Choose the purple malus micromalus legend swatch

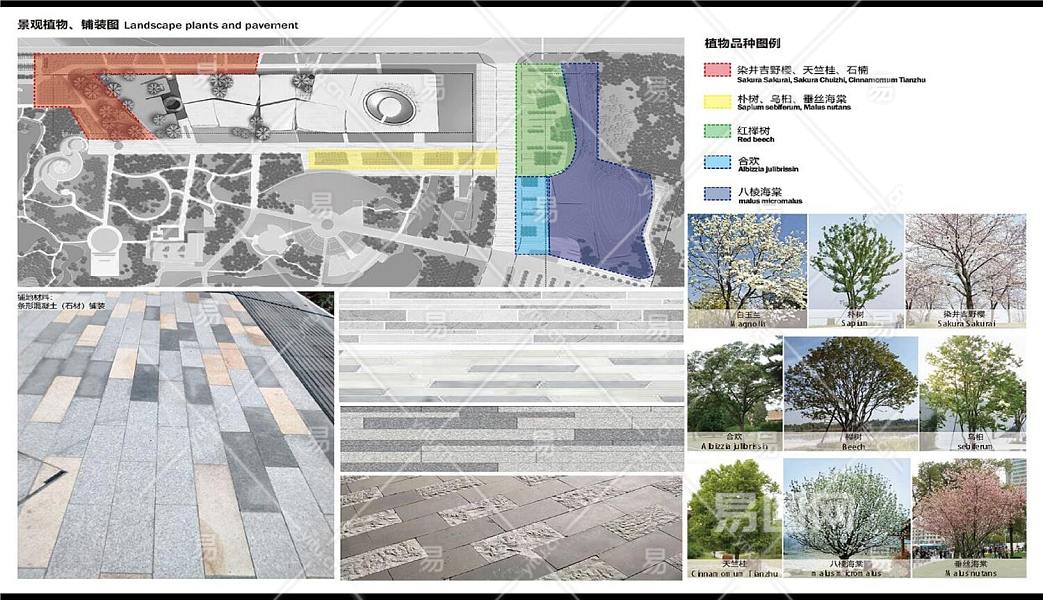tap(718, 194)
